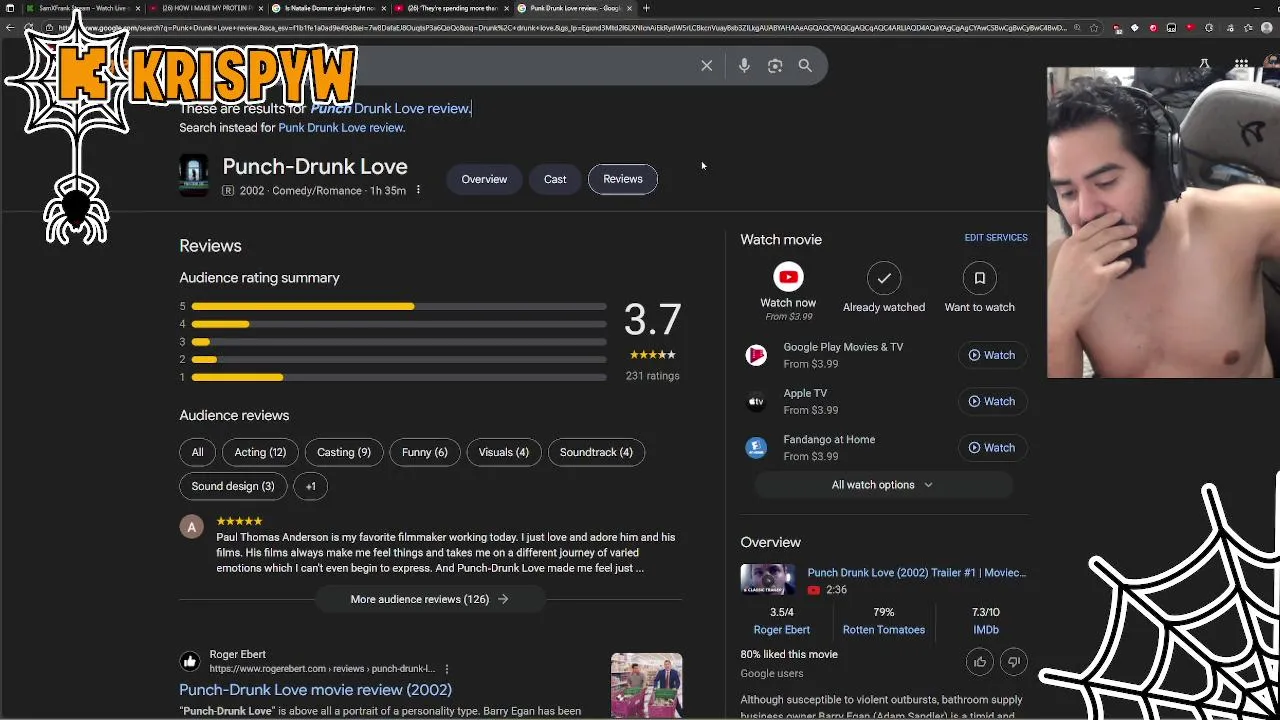Filter reviews by Visuals (4)
Viewport: 1280px width, 720px height.
click(503, 452)
